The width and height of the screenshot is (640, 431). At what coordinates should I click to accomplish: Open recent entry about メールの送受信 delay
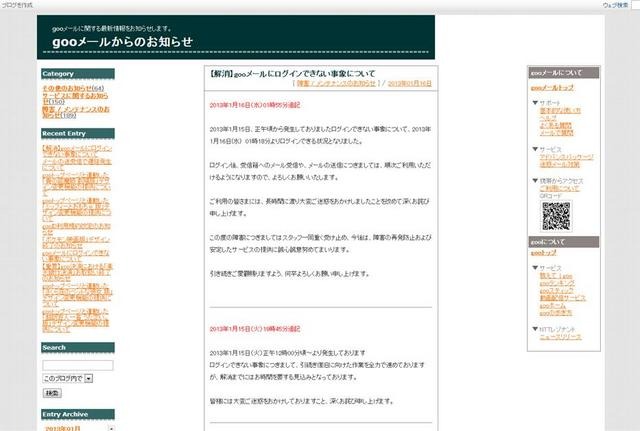point(77,164)
